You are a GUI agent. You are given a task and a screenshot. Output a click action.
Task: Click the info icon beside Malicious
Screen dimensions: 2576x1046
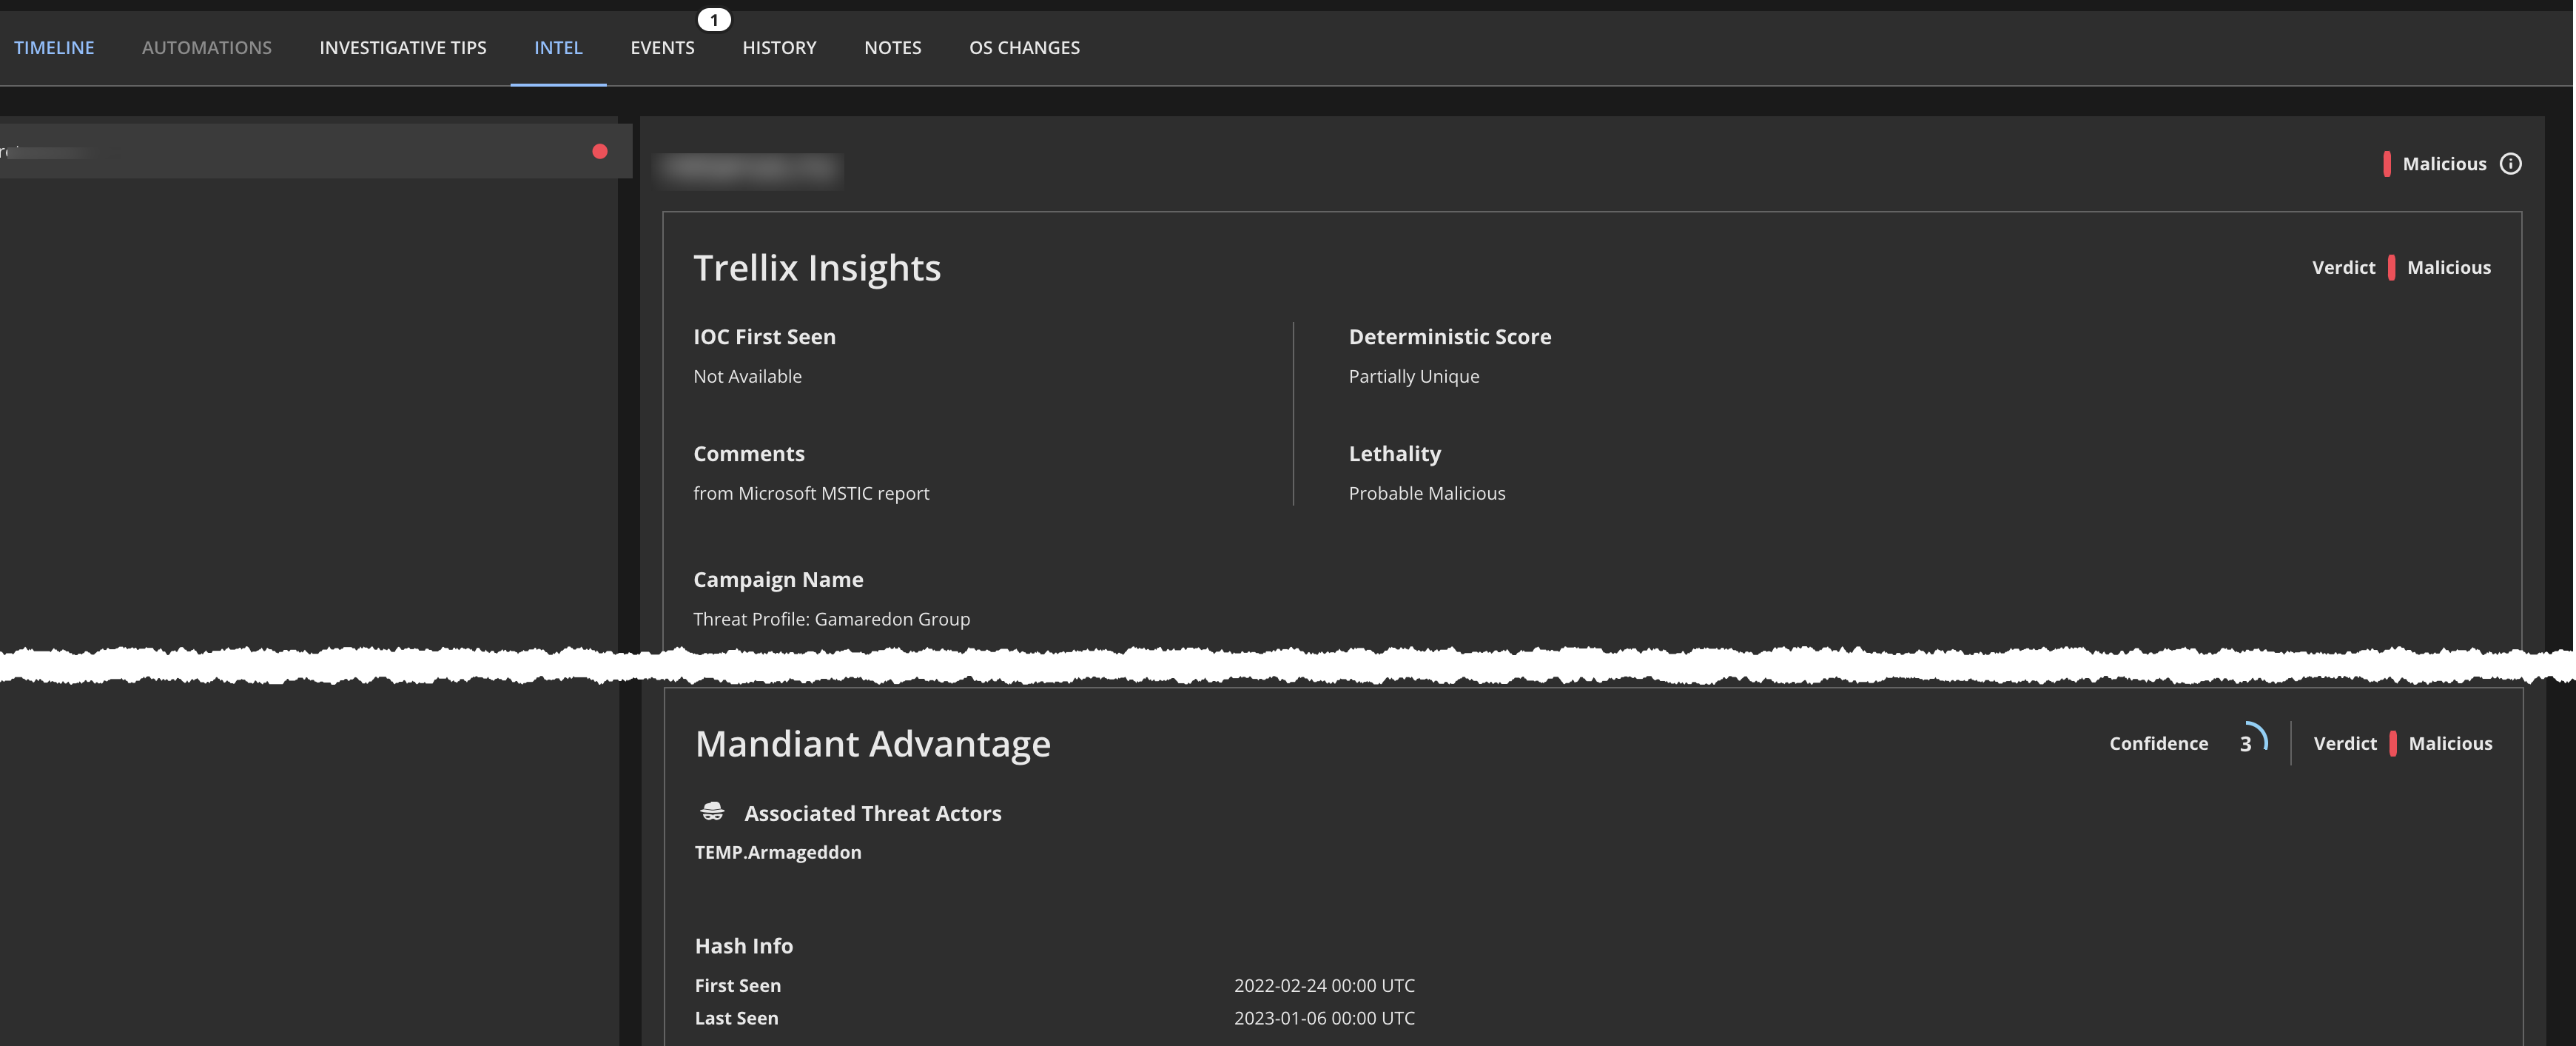(2511, 163)
